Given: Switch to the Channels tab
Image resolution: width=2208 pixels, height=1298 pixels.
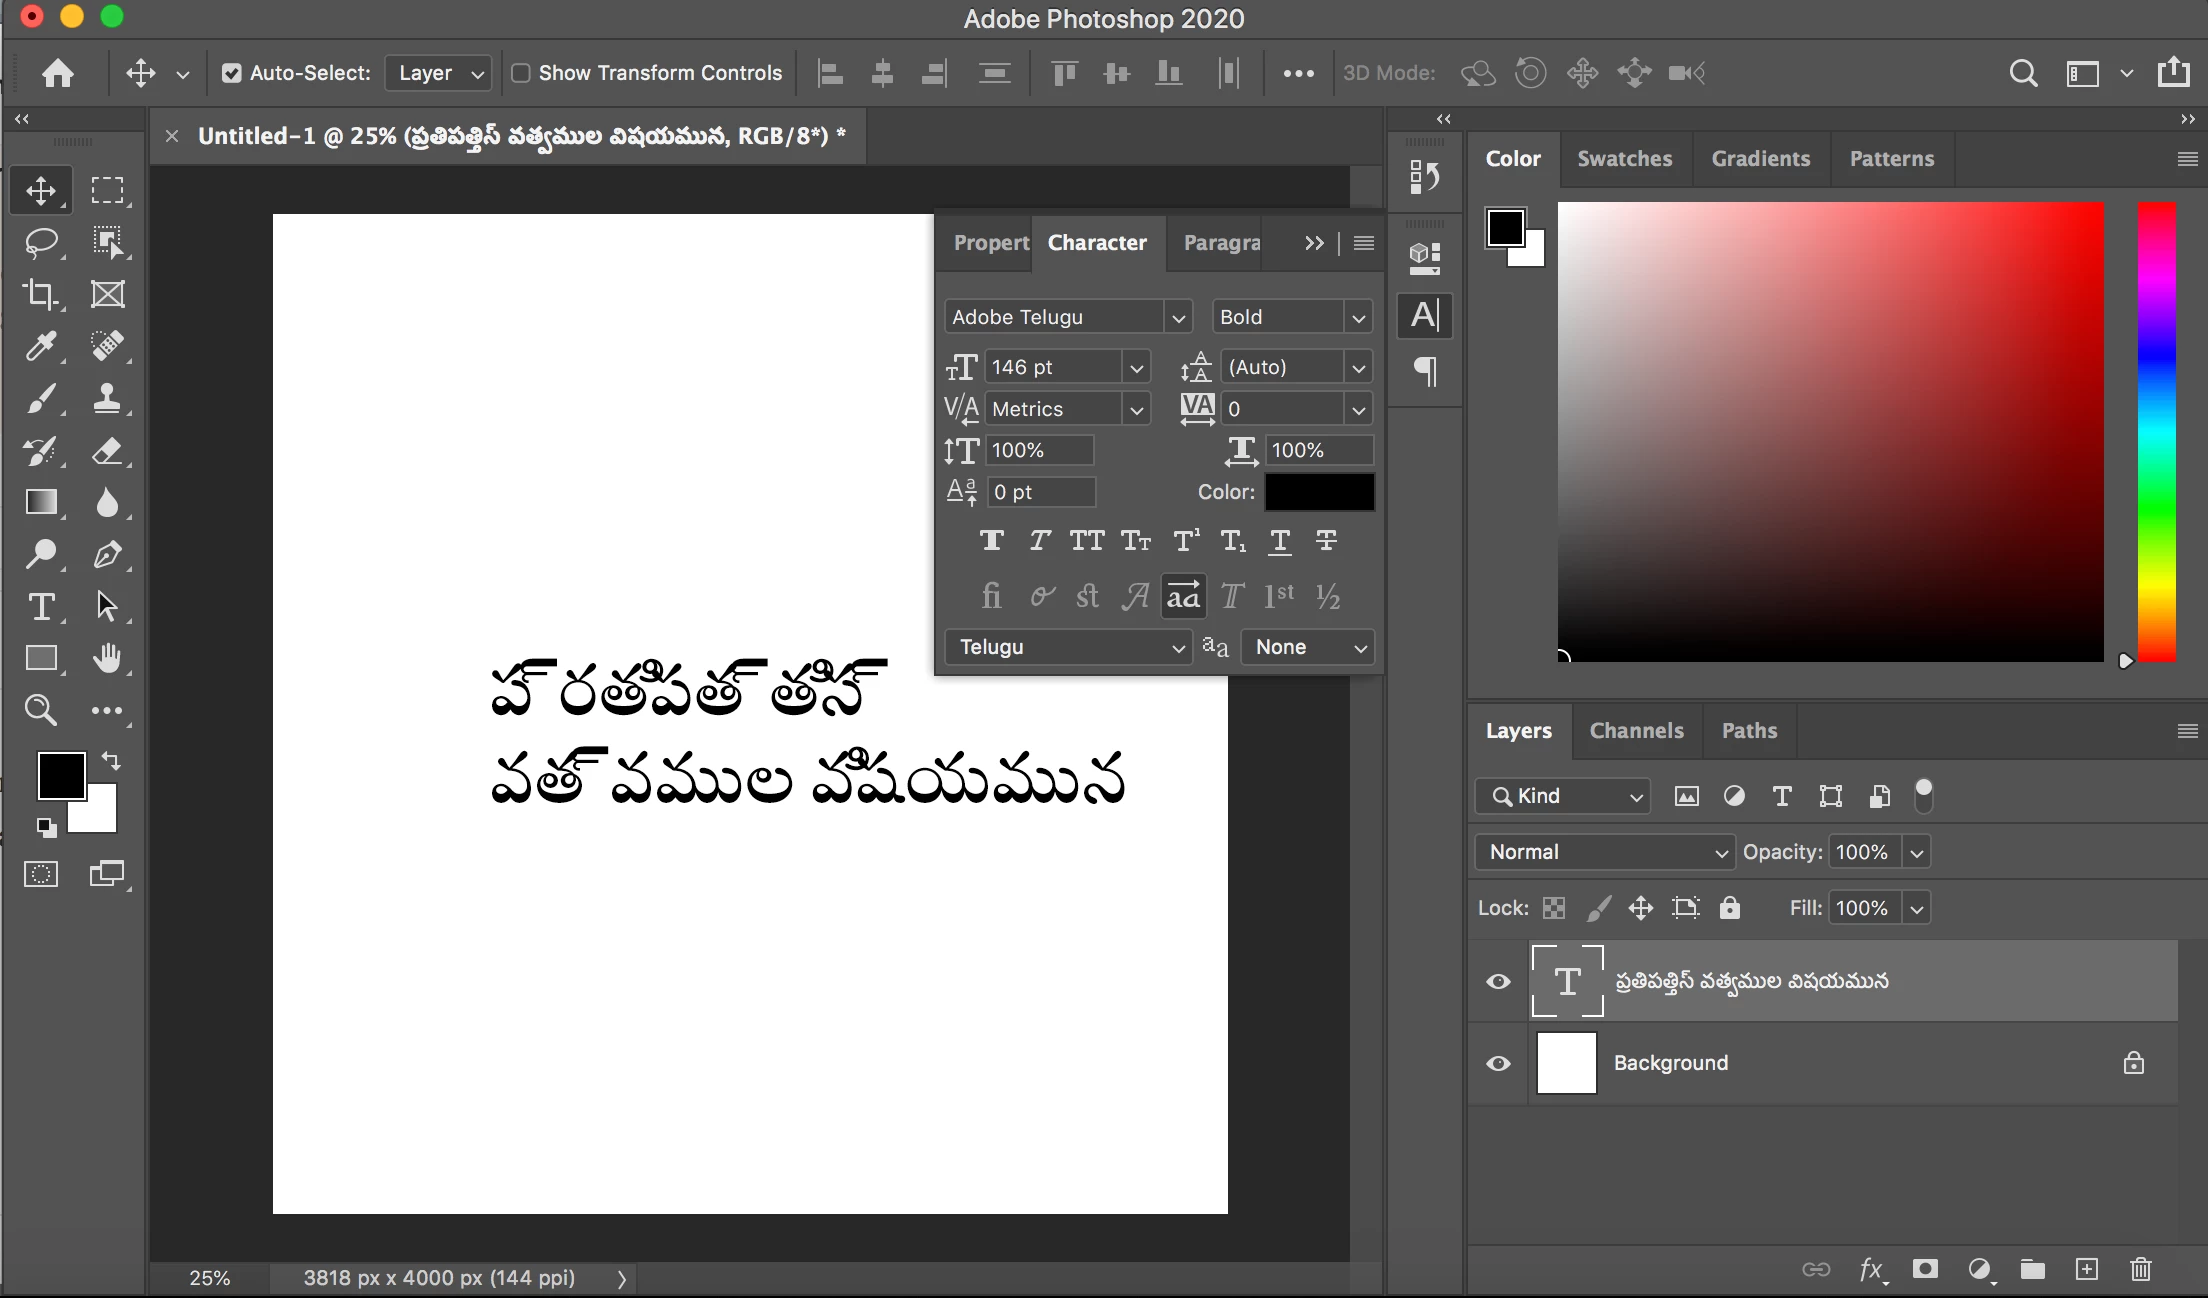Looking at the screenshot, I should click(1636, 730).
